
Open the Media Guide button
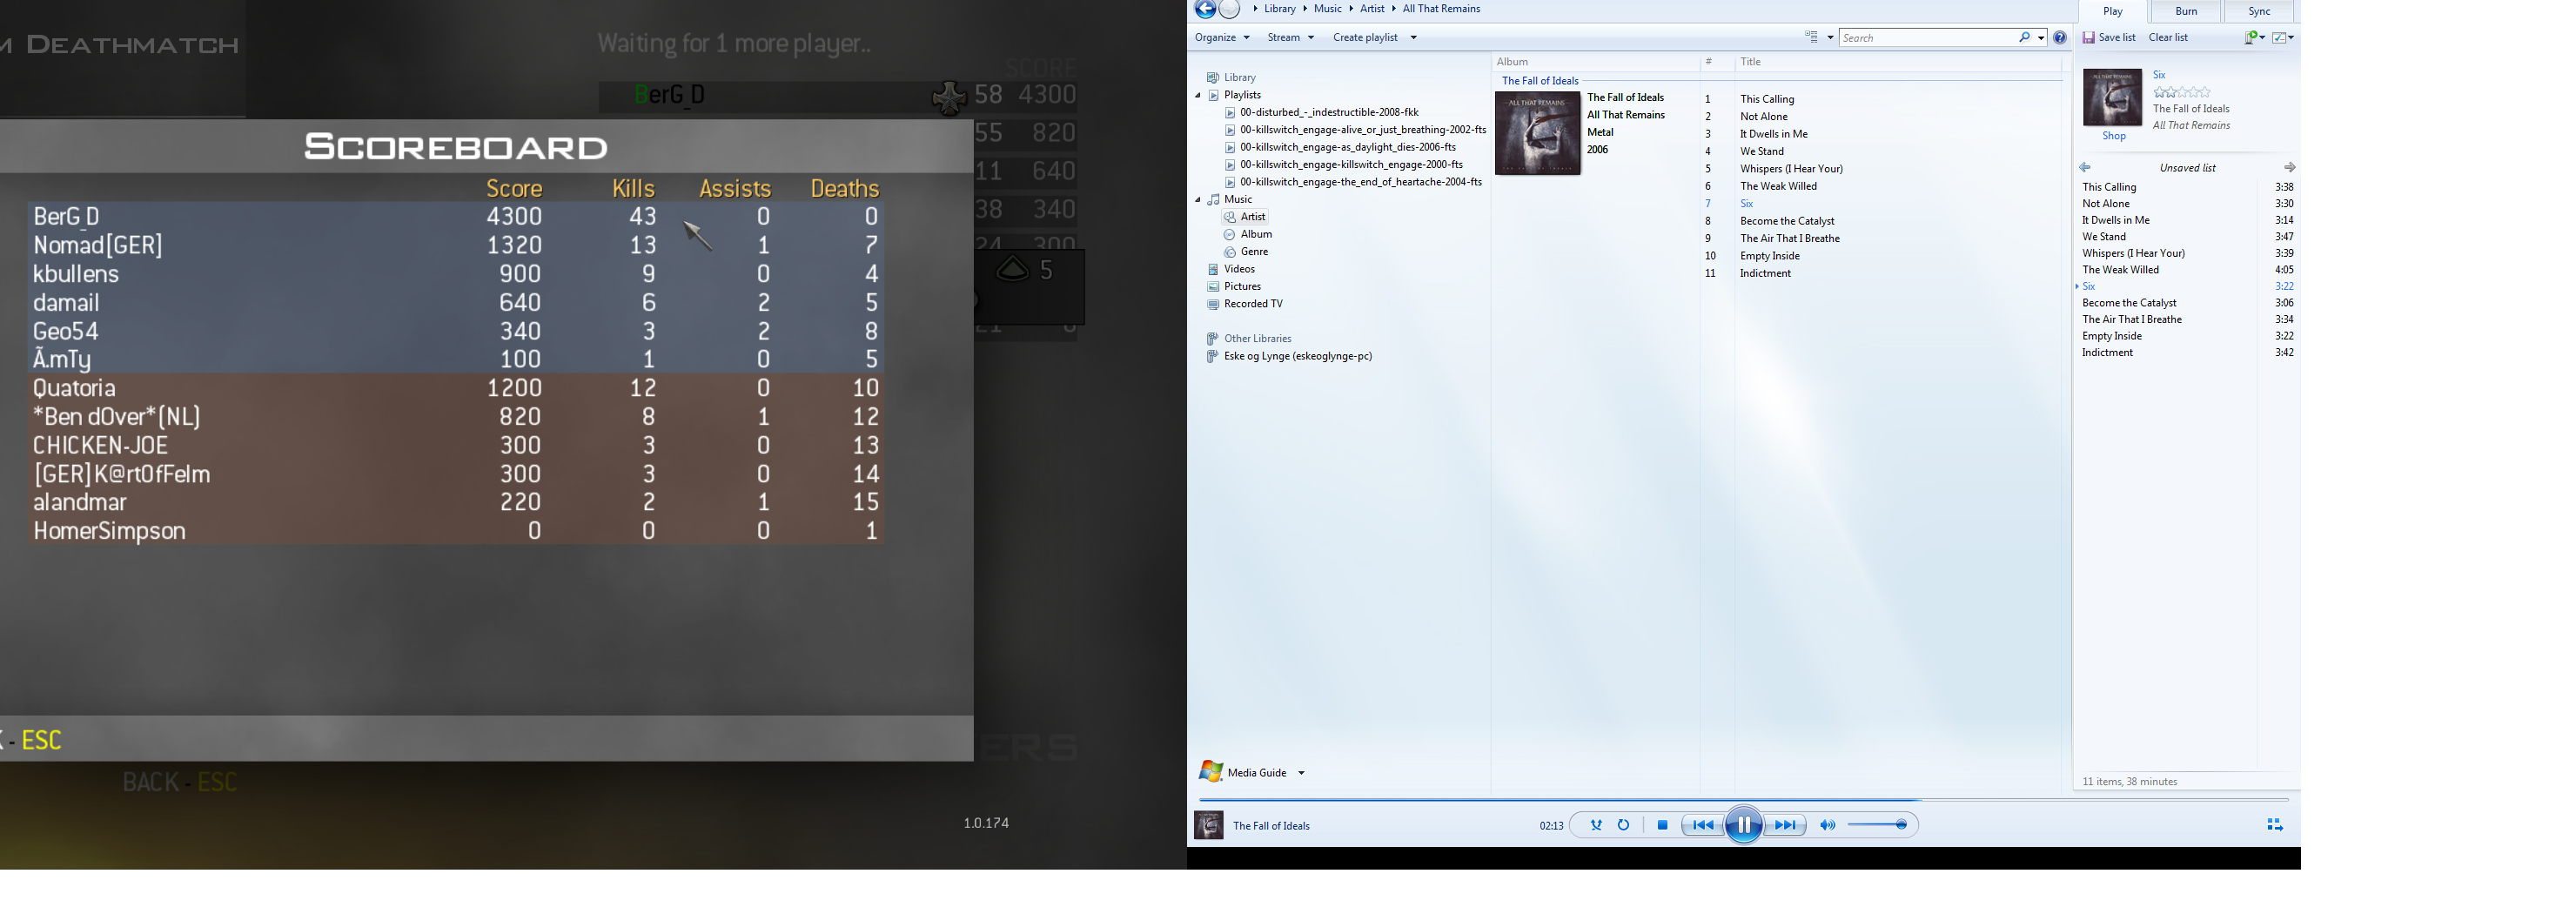coord(1243,772)
